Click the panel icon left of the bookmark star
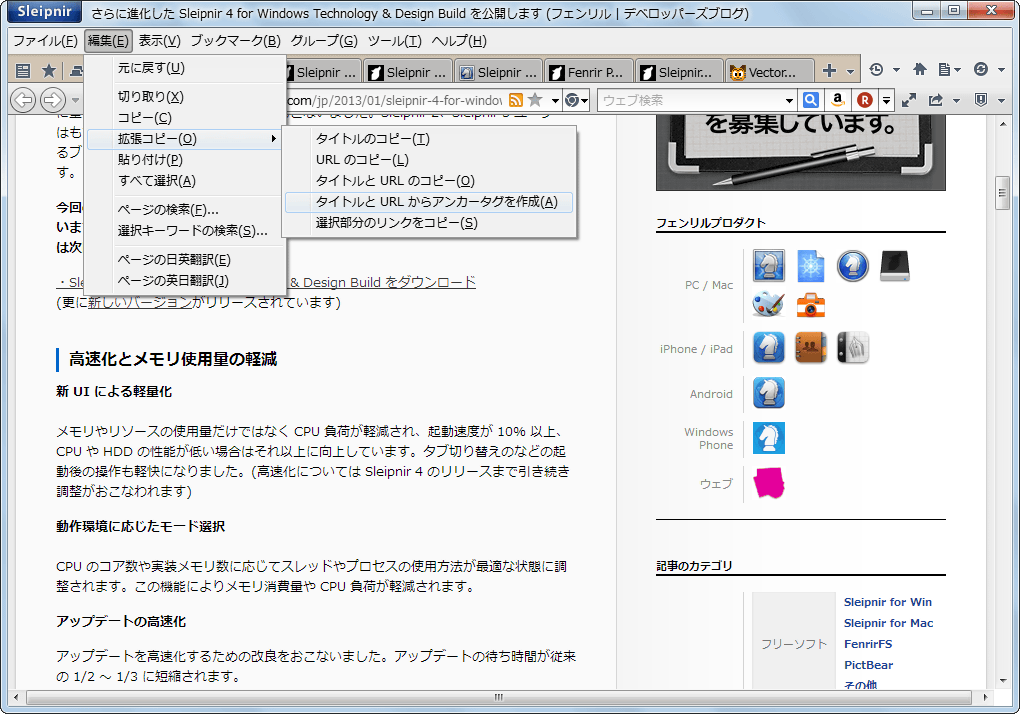This screenshot has height=714, width=1020. pyautogui.click(x=23, y=71)
